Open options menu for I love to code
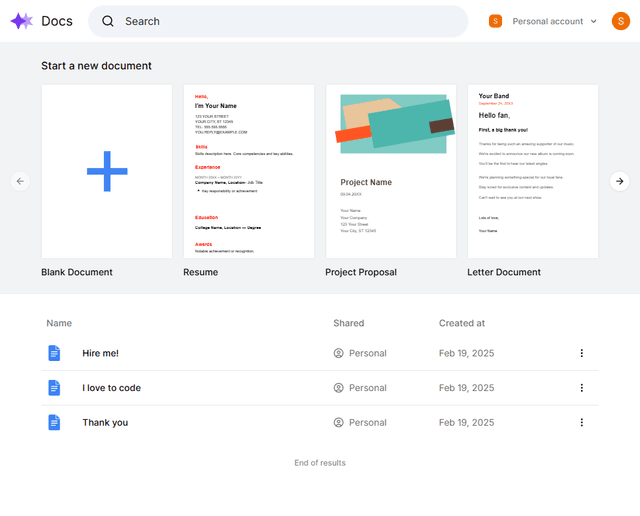The width and height of the screenshot is (640, 516). 581,388
